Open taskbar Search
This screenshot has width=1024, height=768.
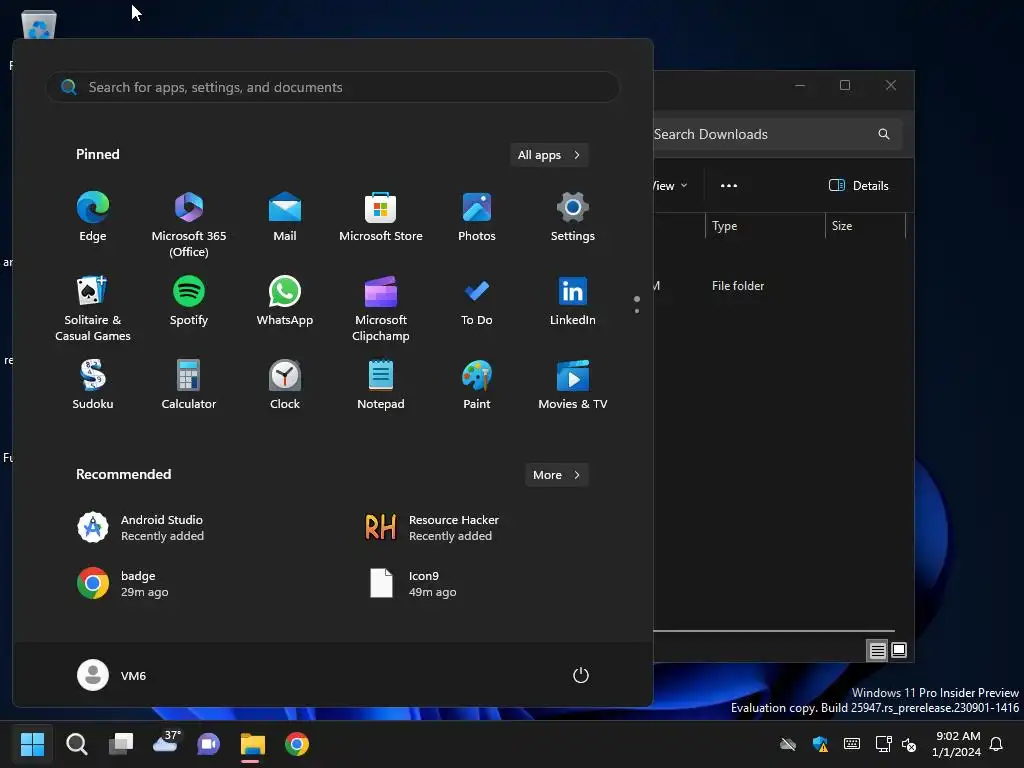(x=76, y=744)
